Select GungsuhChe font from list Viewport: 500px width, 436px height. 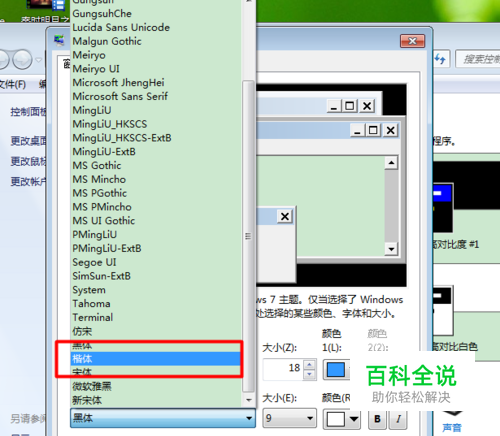point(156,14)
